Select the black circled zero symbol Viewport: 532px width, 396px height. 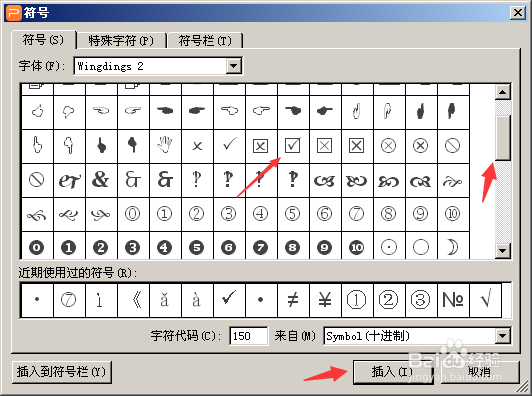click(37, 247)
